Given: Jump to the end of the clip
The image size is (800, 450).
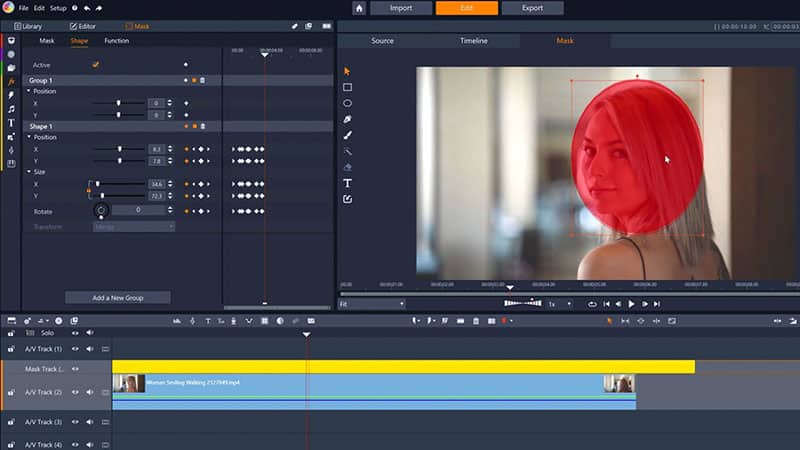Looking at the screenshot, I should [657, 304].
